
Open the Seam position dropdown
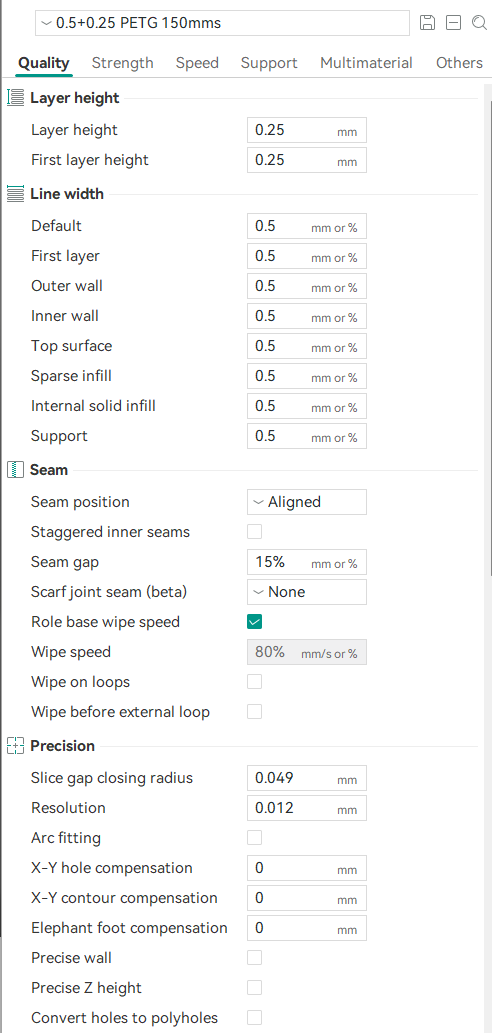tap(307, 502)
